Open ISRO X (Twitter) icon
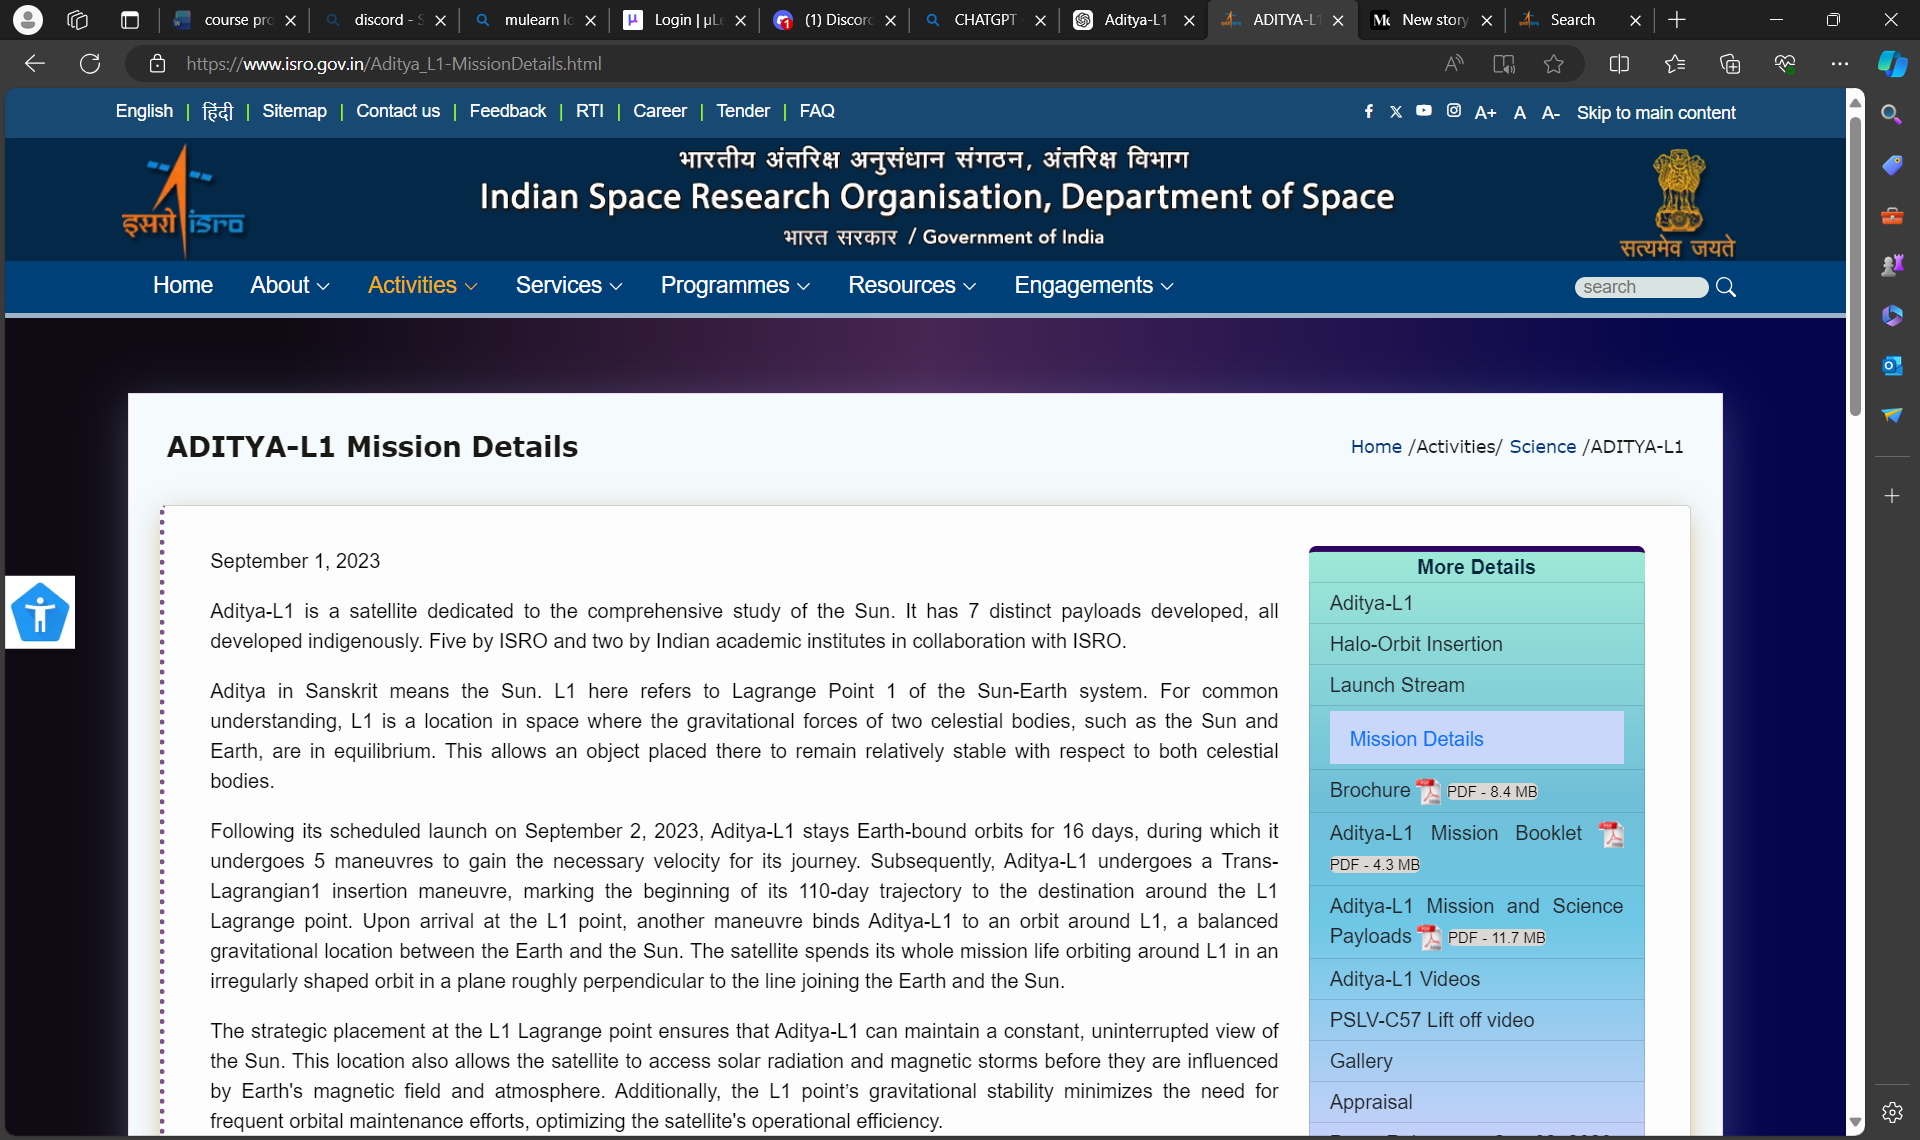 pyautogui.click(x=1396, y=111)
